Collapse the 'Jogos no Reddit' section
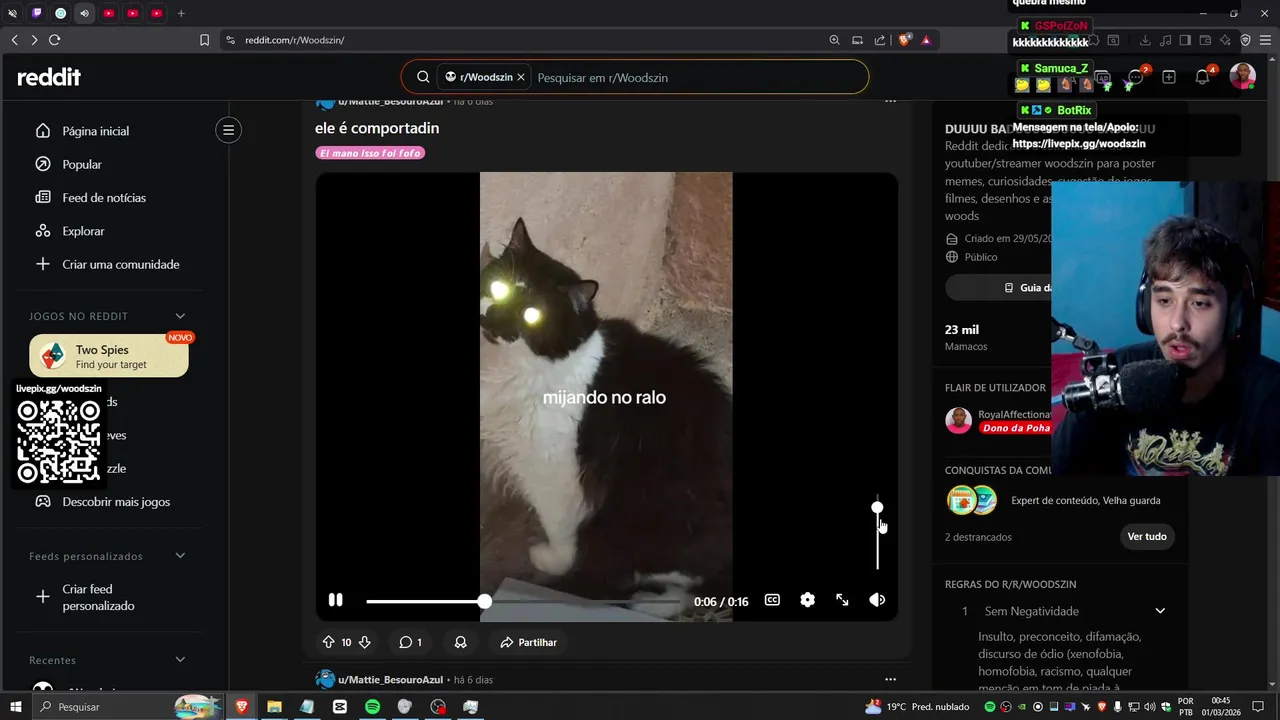Image resolution: width=1280 pixels, height=720 pixels. [x=180, y=316]
